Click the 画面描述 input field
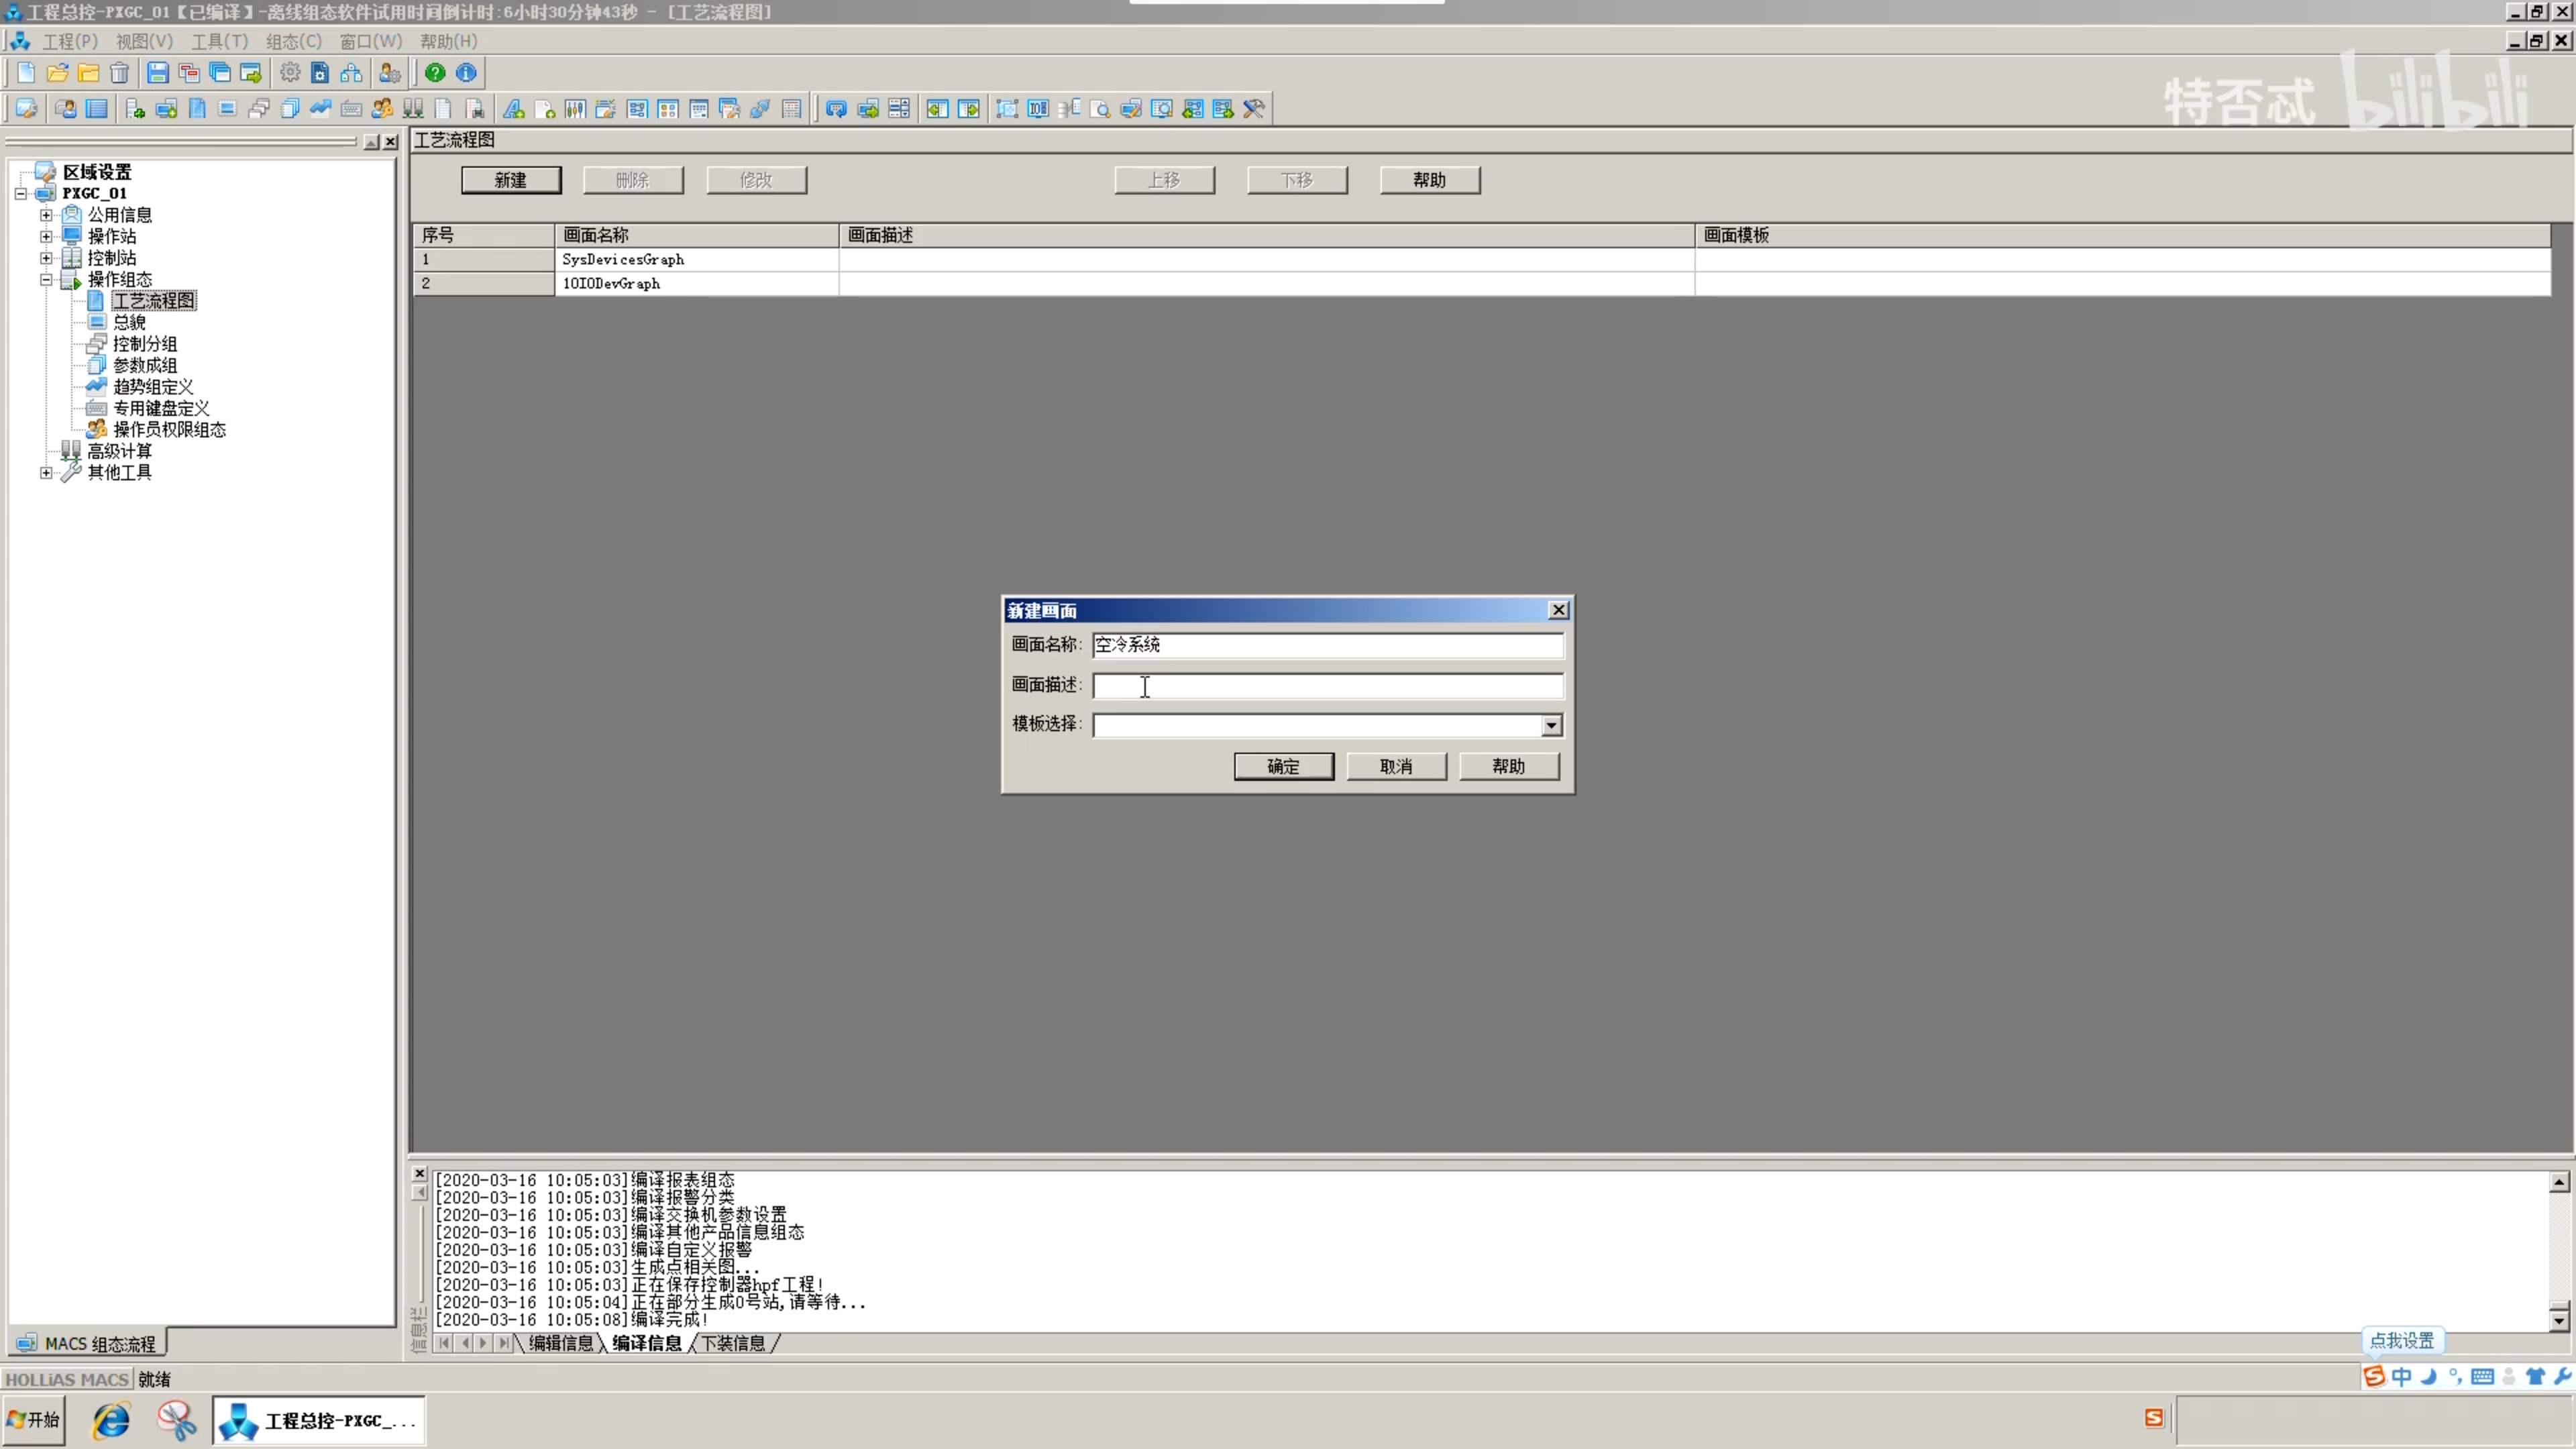This screenshot has width=2576, height=1449. tap(1327, 685)
